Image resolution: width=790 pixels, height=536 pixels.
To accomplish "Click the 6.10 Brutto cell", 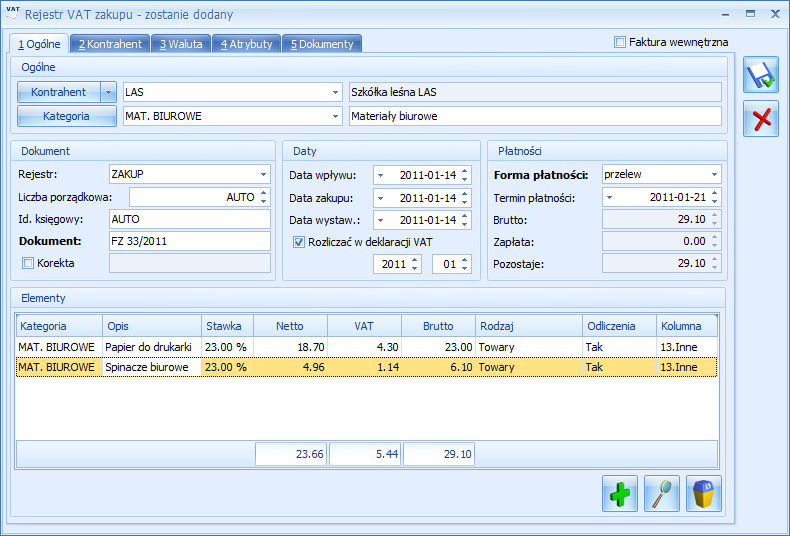I will (x=439, y=367).
